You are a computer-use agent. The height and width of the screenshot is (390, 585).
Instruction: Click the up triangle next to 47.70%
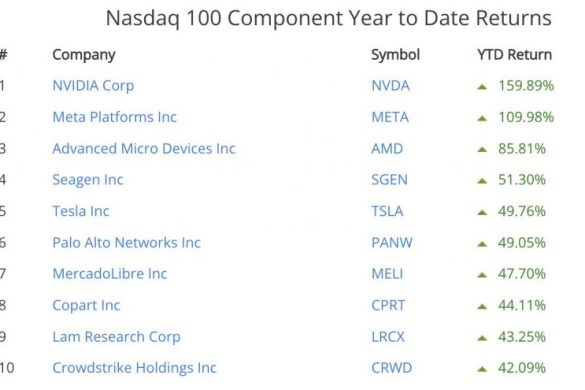(482, 275)
